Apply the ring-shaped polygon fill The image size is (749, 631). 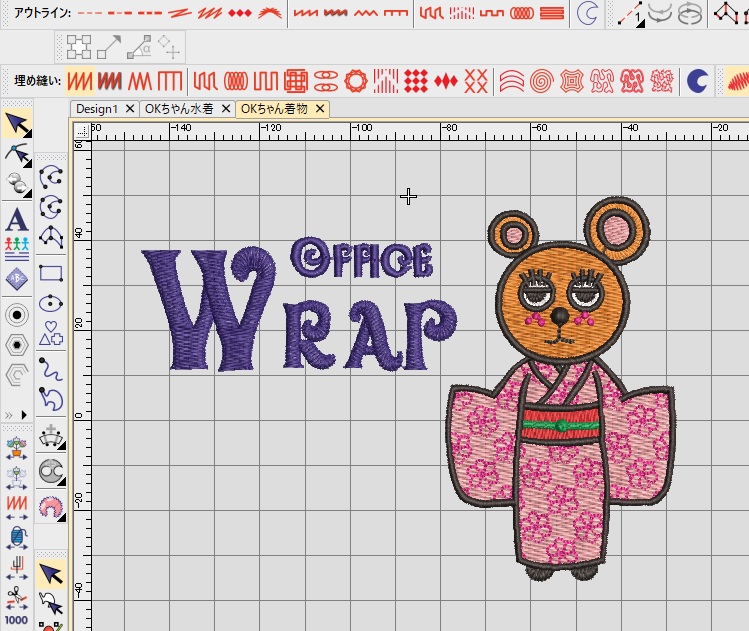coord(356,81)
